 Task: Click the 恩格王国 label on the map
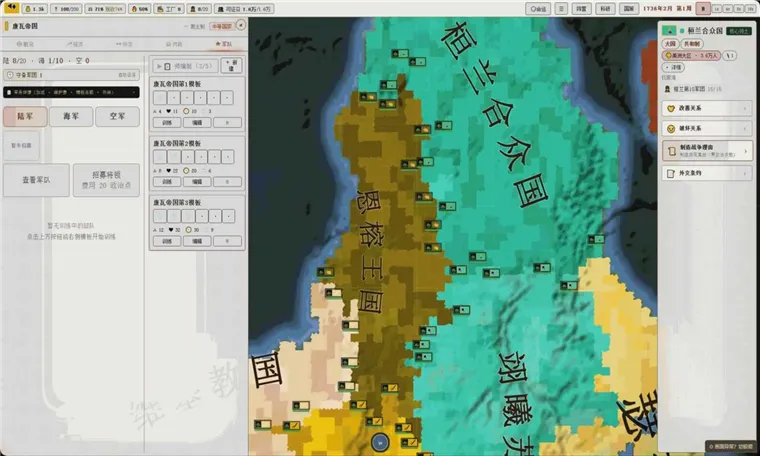click(372, 252)
